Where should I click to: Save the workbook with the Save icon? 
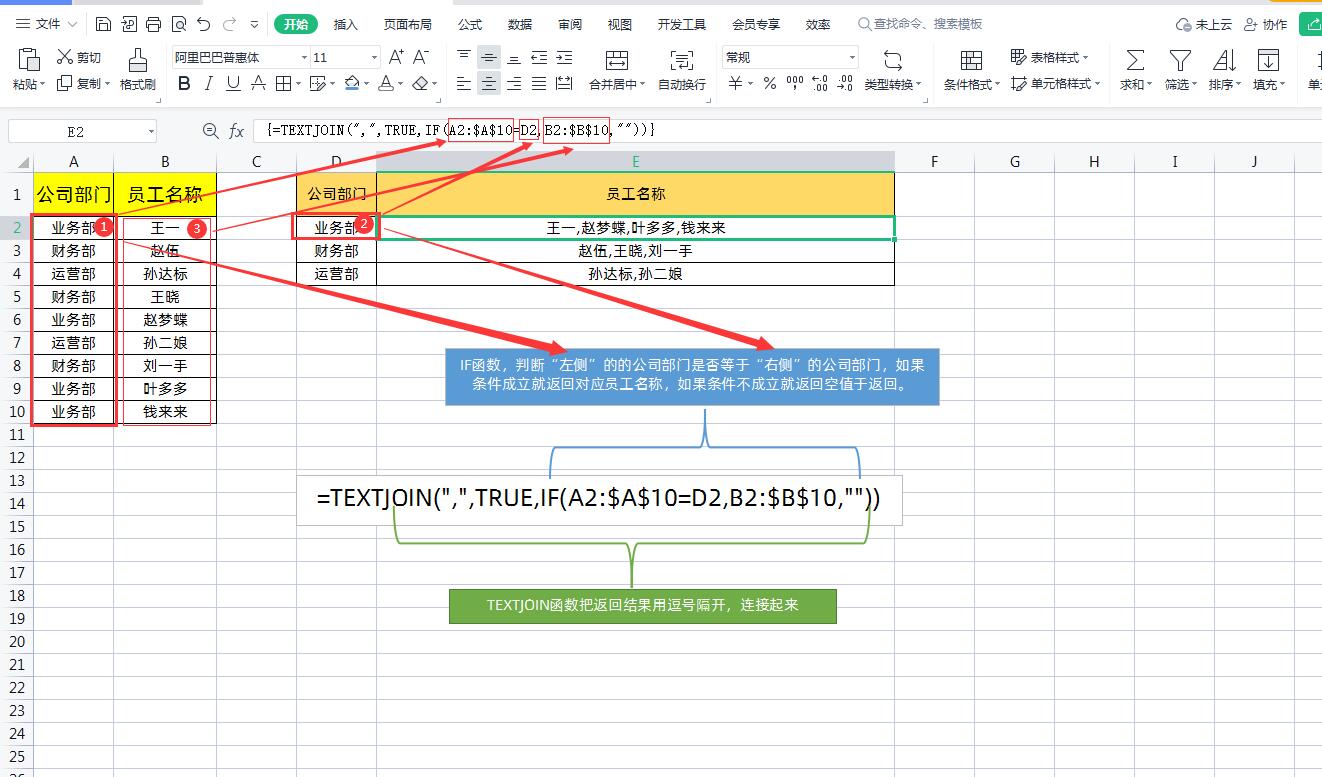(x=104, y=24)
